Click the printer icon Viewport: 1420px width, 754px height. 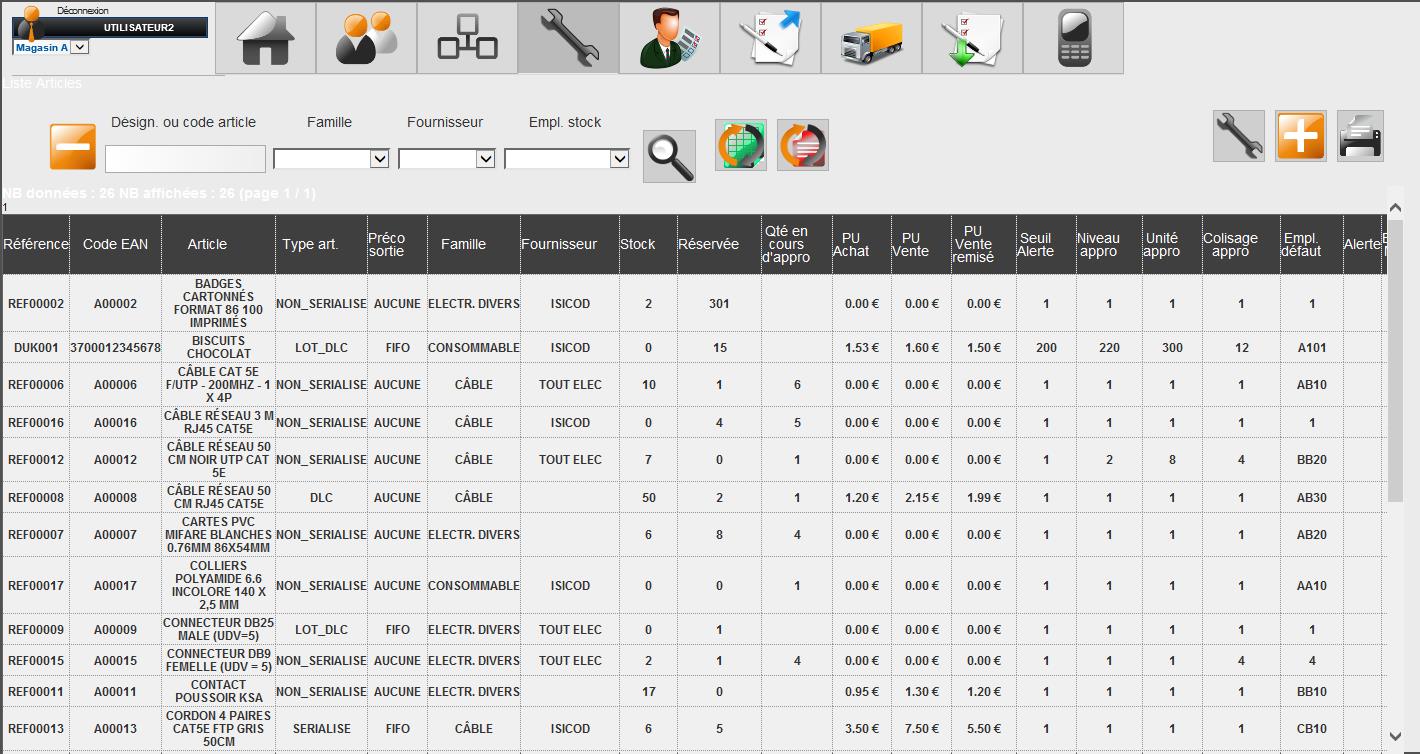(1360, 136)
